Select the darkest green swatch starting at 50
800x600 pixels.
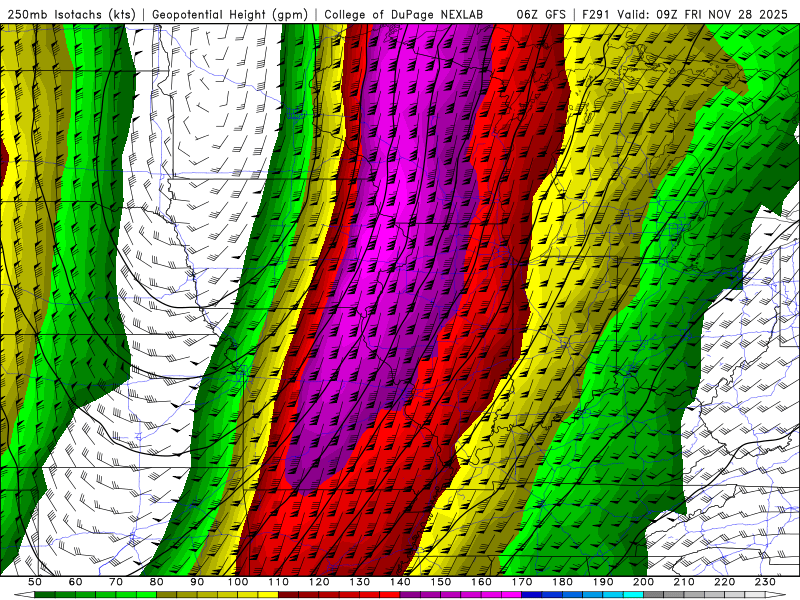pyautogui.click(x=44, y=595)
